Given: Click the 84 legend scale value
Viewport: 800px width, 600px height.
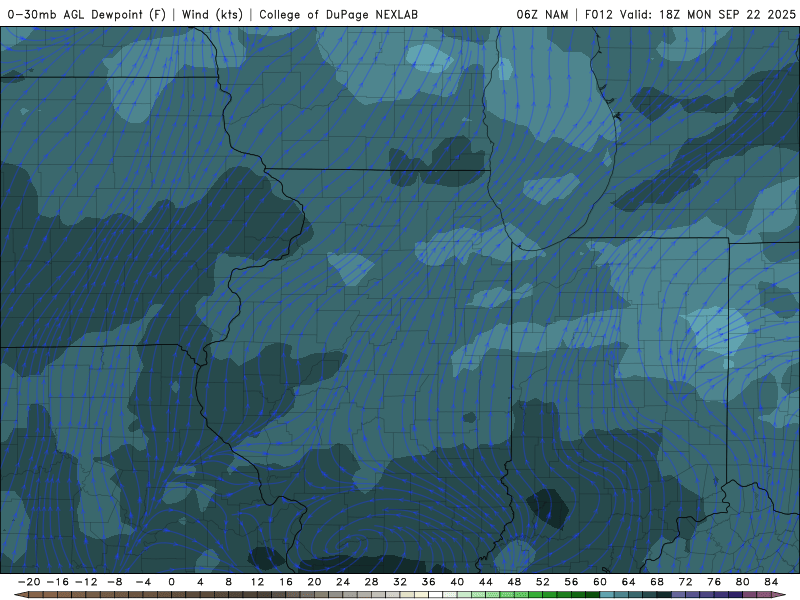Looking at the screenshot, I should pyautogui.click(x=771, y=582).
